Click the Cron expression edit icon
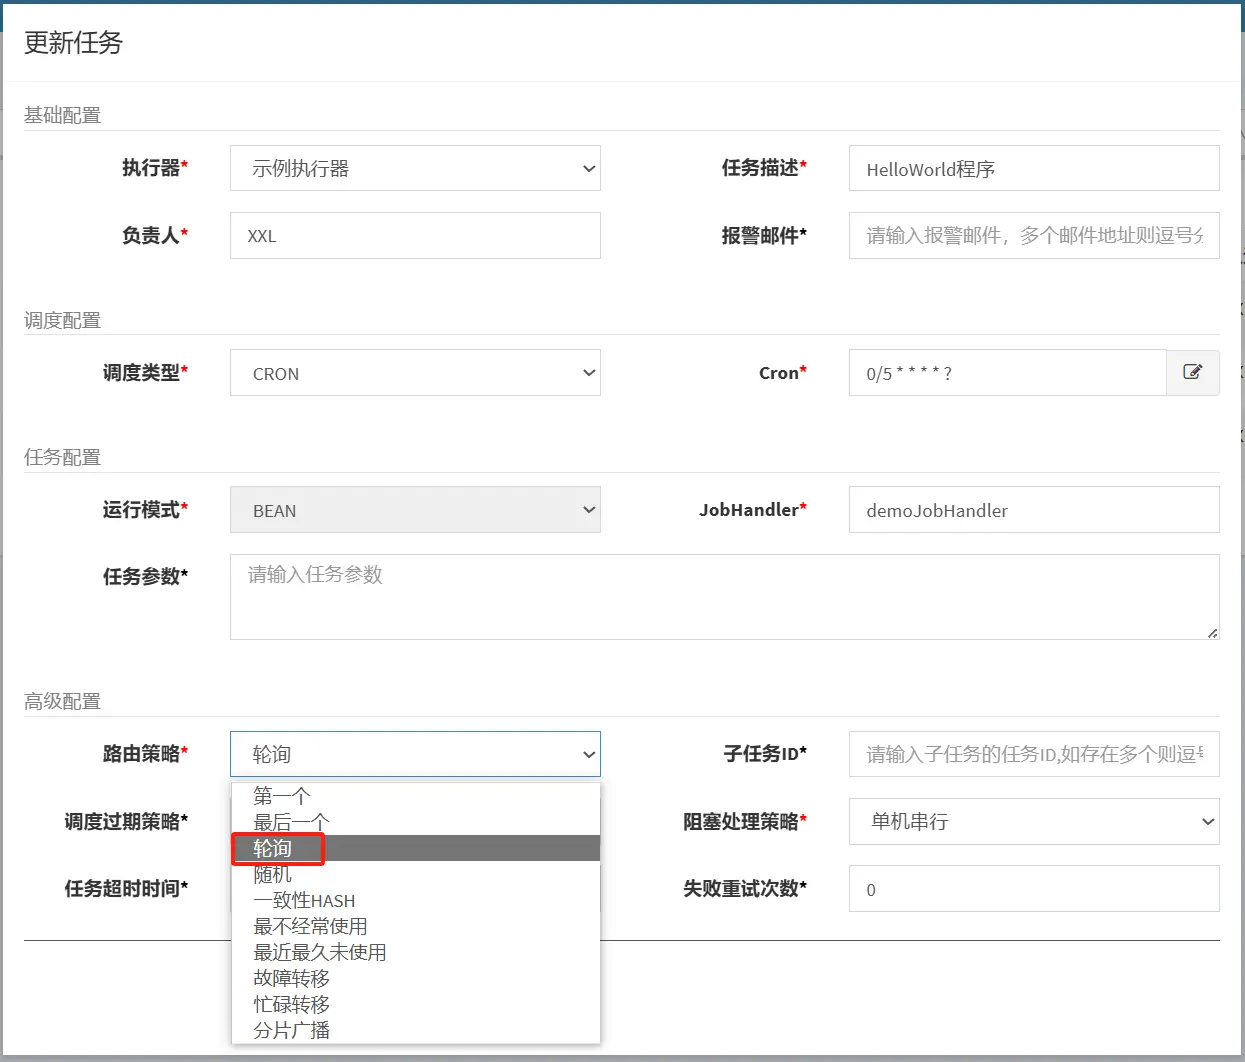 [x=1192, y=372]
